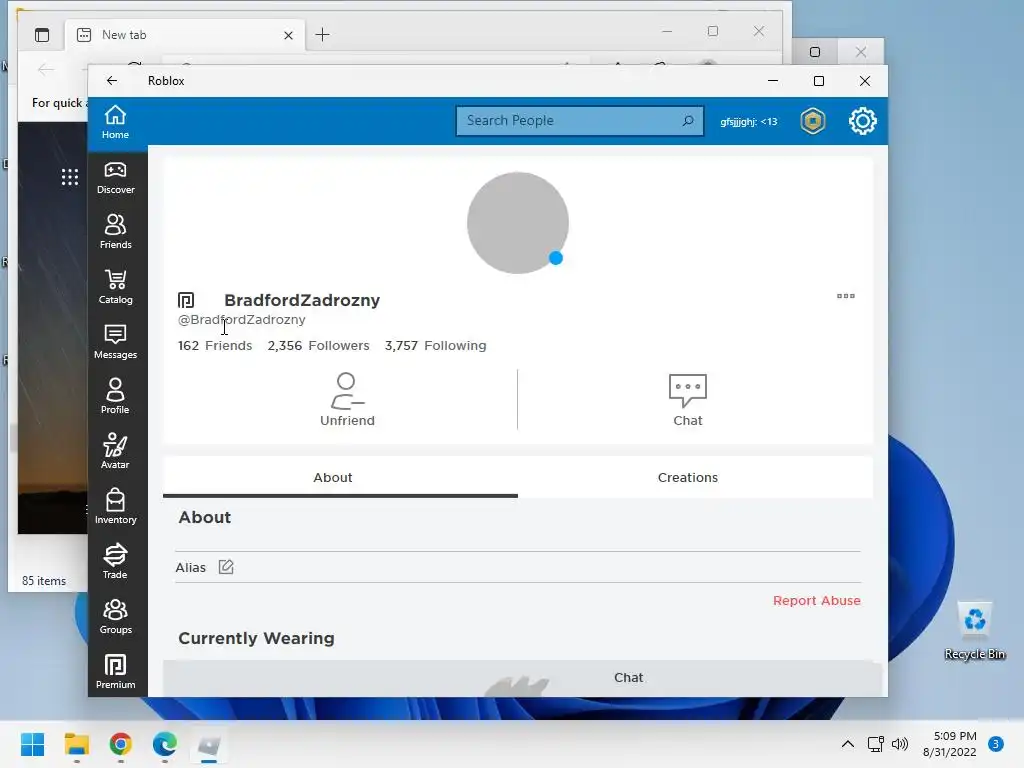Open File Explorer from taskbar
The width and height of the screenshot is (1024, 768).
click(76, 744)
